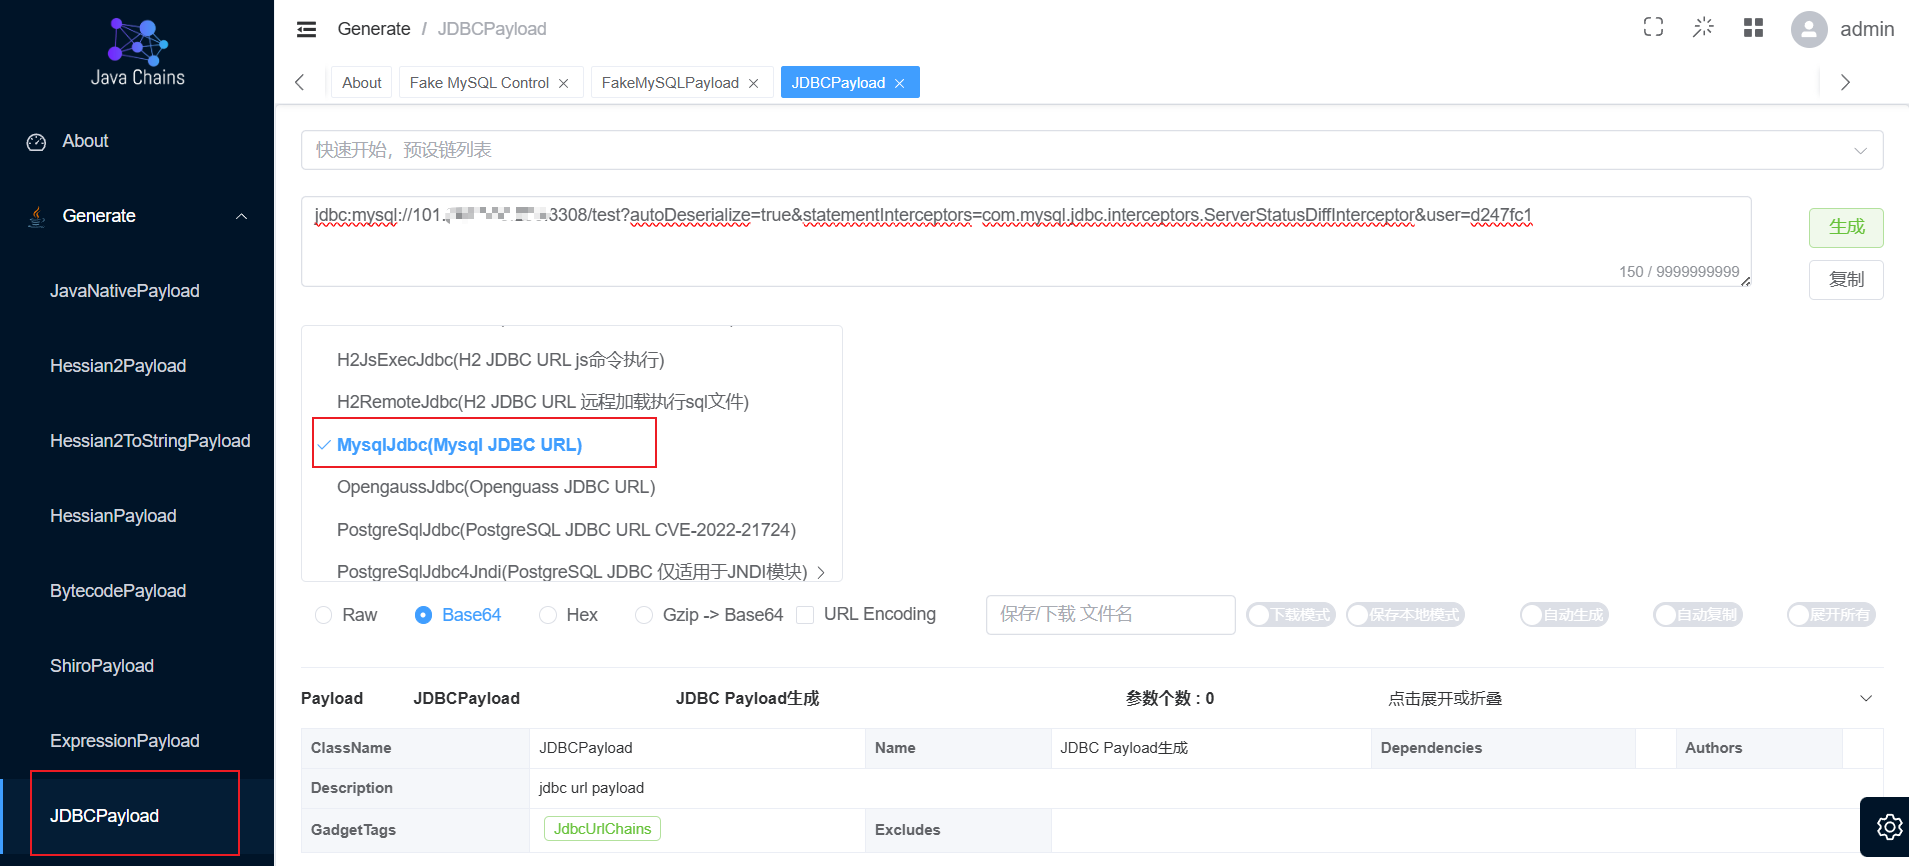Click the green 生成 button
Image resolution: width=1909 pixels, height=866 pixels.
[x=1846, y=227]
